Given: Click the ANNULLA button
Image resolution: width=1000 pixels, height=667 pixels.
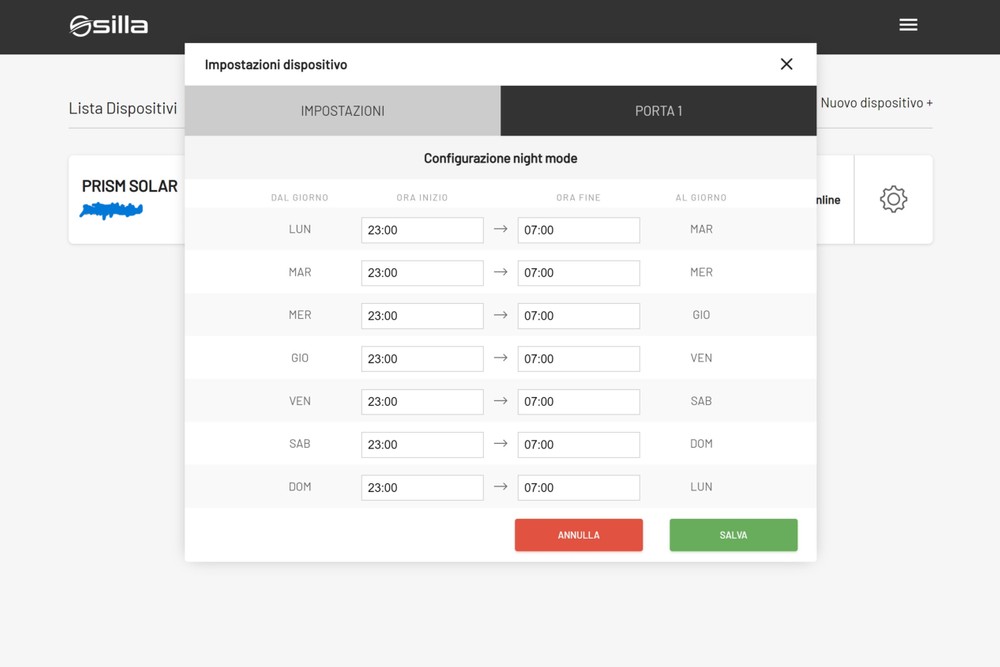Looking at the screenshot, I should tap(578, 535).
